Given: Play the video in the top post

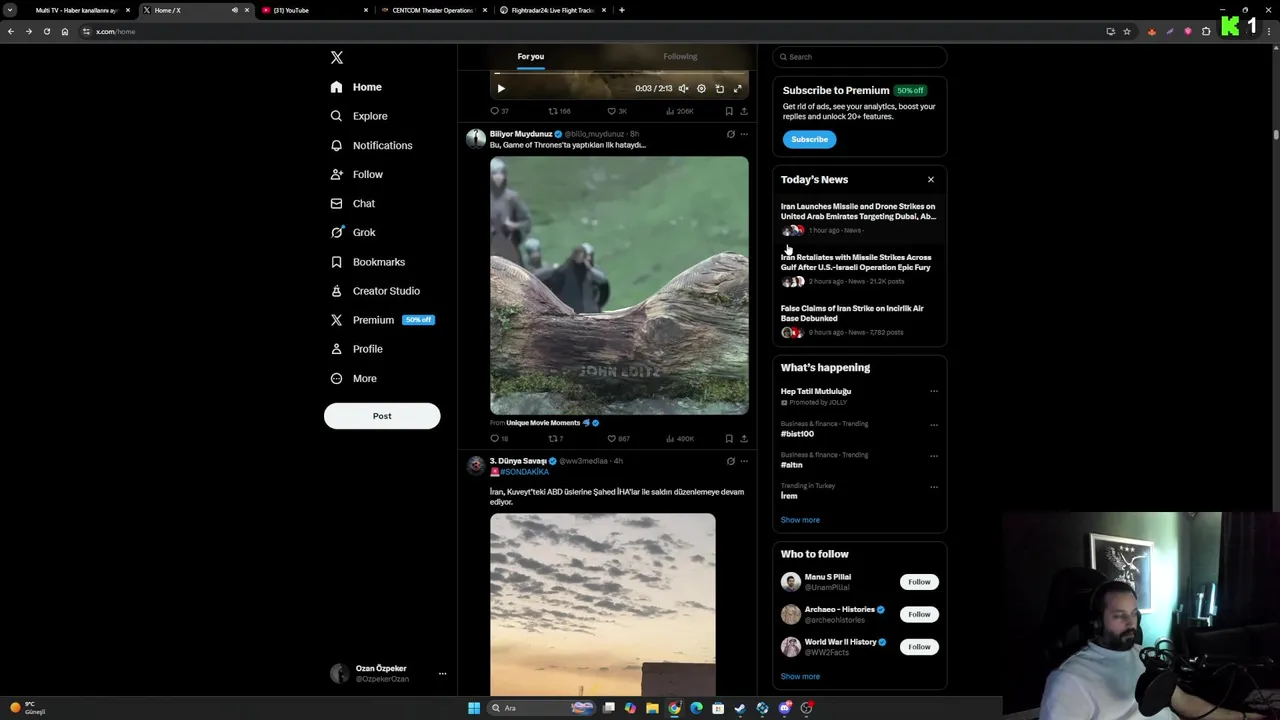Looking at the screenshot, I should click(501, 88).
